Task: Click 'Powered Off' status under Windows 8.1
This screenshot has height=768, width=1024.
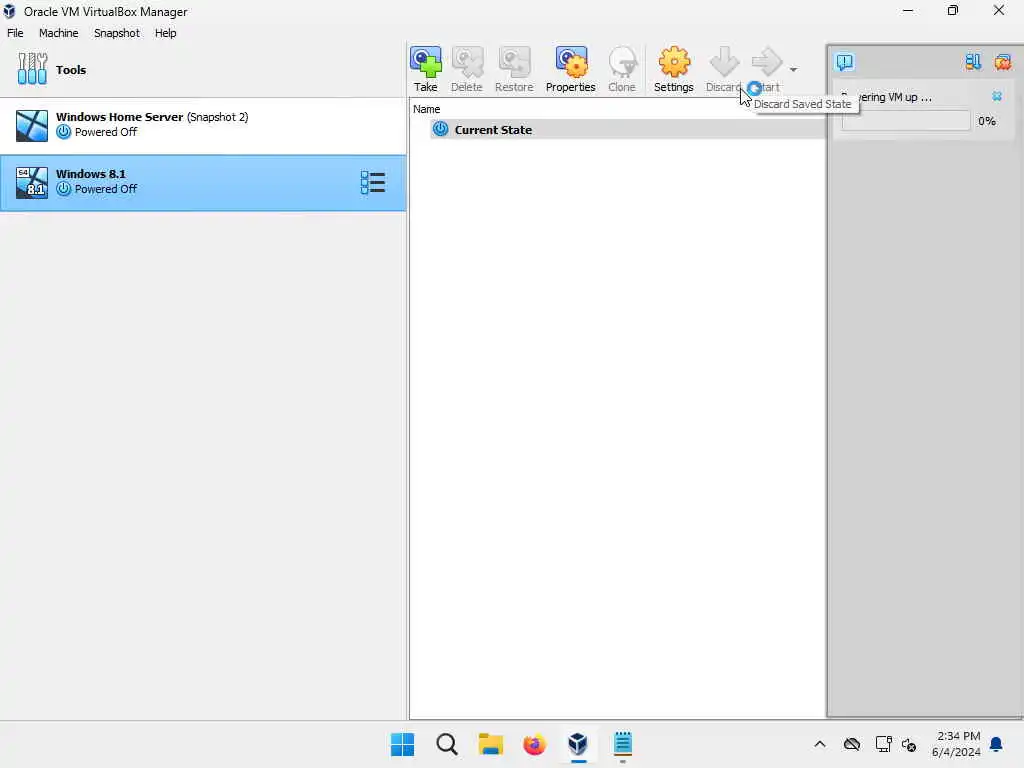Action: pos(106,189)
